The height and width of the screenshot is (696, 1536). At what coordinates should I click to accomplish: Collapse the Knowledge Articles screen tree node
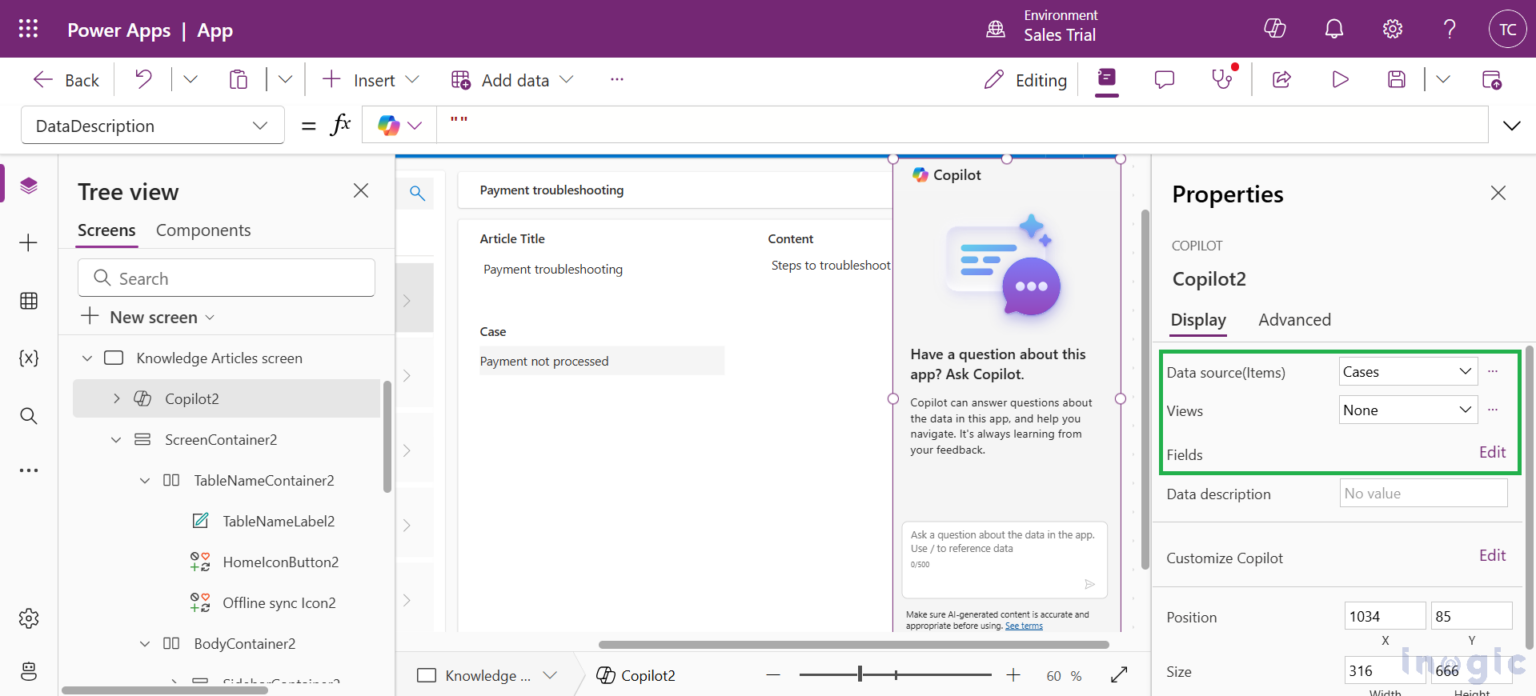87,357
